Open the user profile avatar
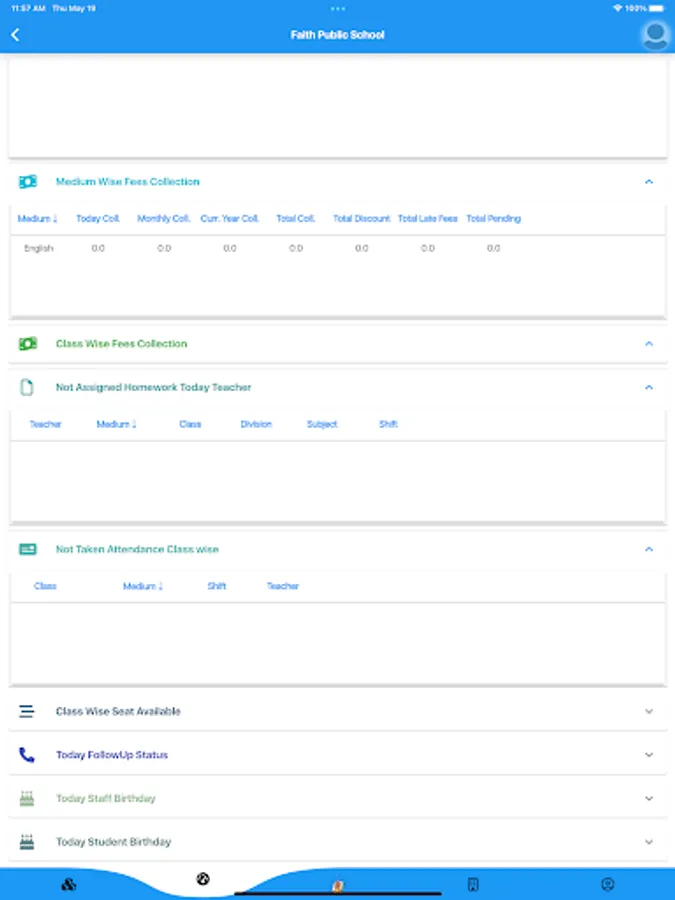Screen dimensions: 675x900 (x=655, y=35)
